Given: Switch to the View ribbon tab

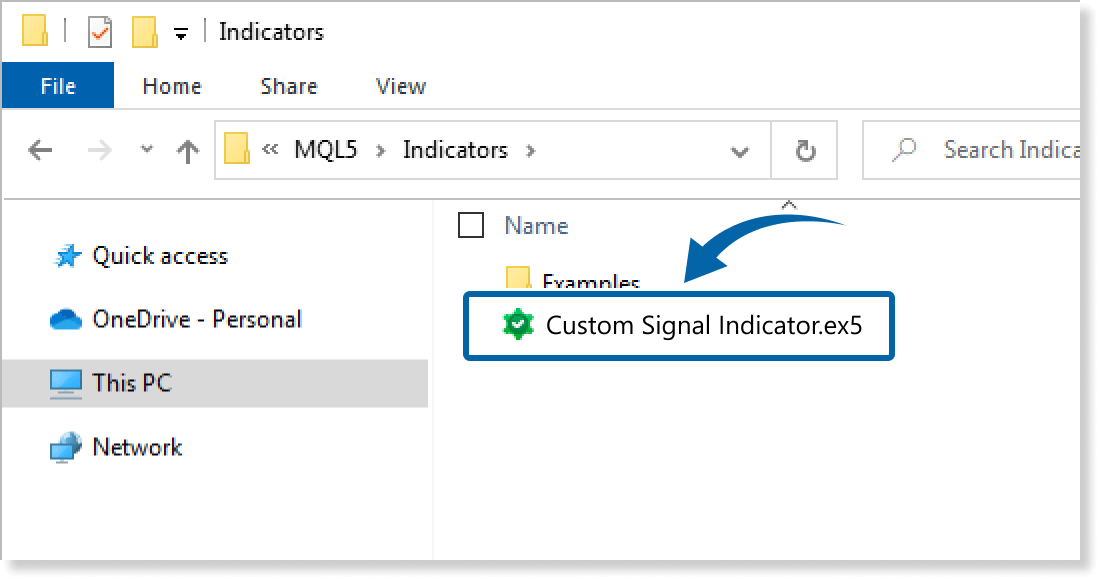Looking at the screenshot, I should pos(400,86).
